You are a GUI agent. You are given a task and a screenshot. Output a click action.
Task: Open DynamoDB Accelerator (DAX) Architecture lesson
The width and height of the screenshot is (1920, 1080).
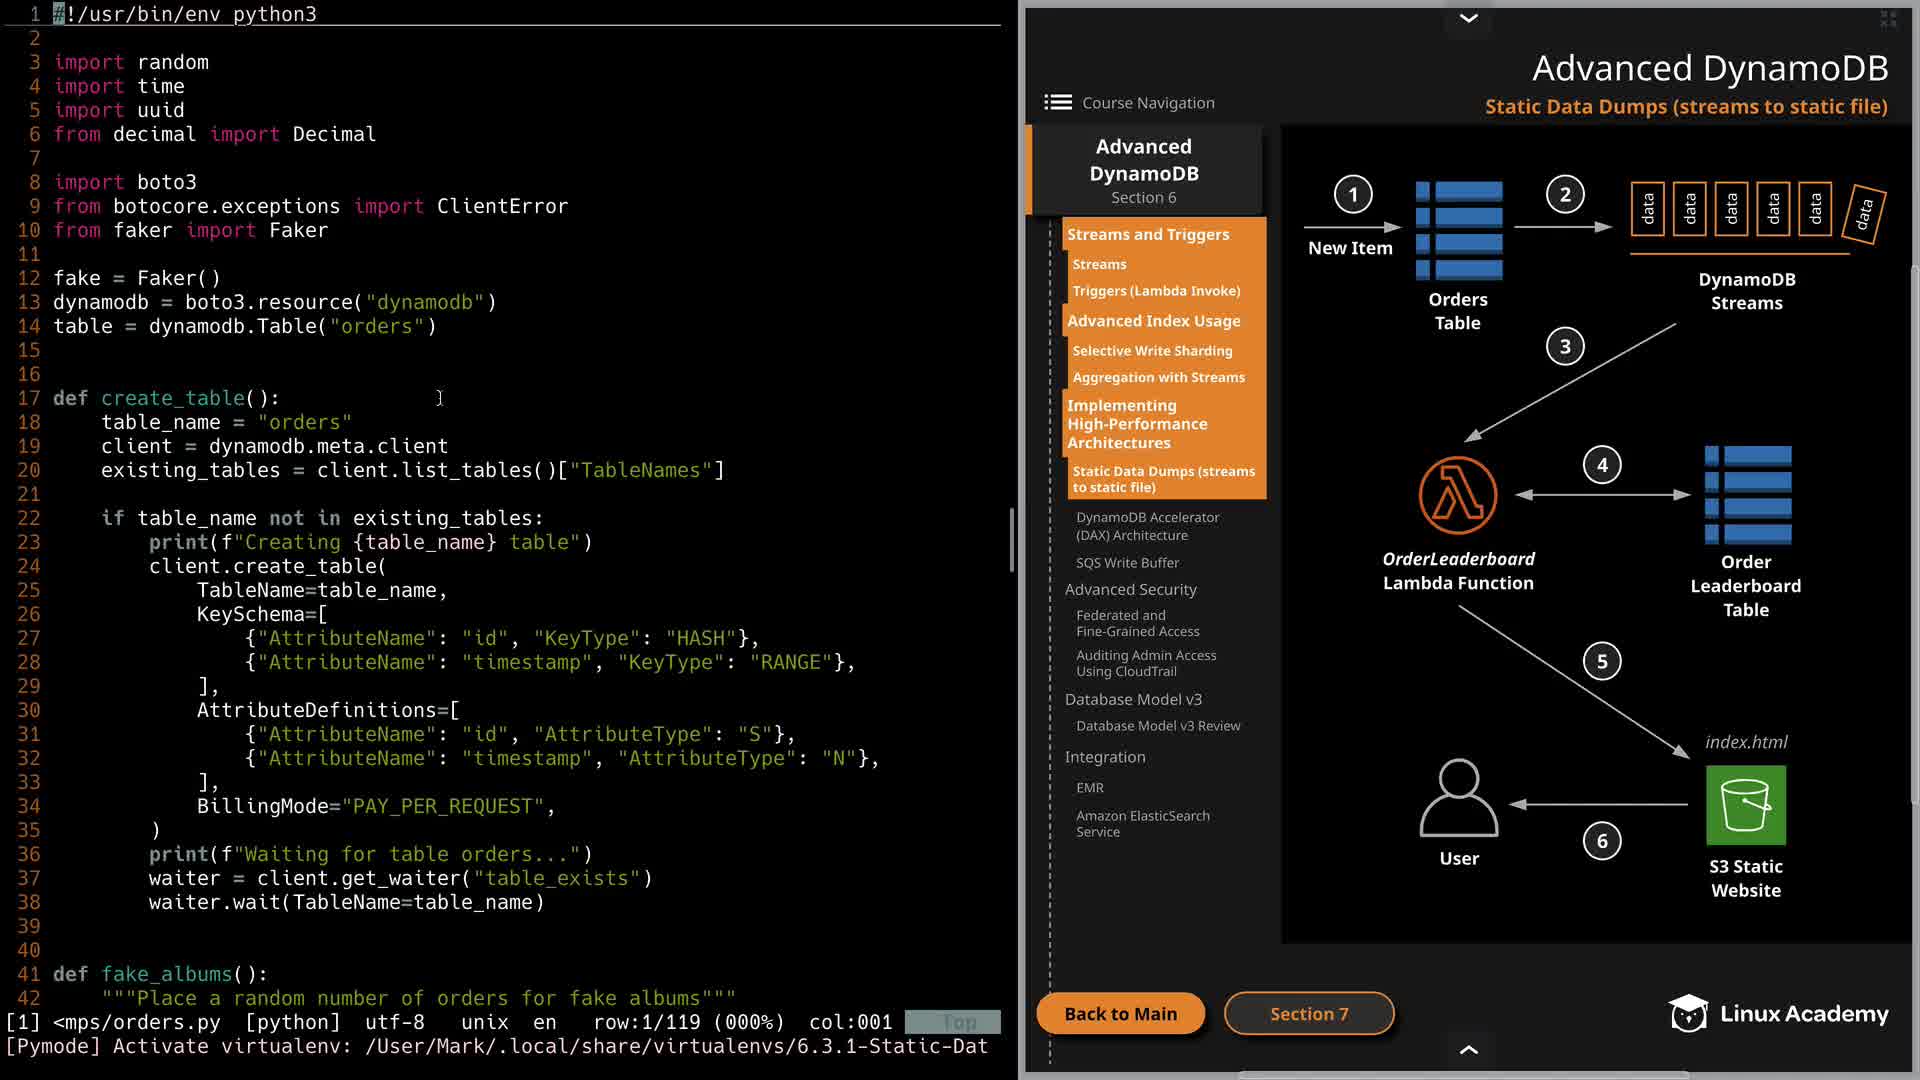coord(1147,526)
